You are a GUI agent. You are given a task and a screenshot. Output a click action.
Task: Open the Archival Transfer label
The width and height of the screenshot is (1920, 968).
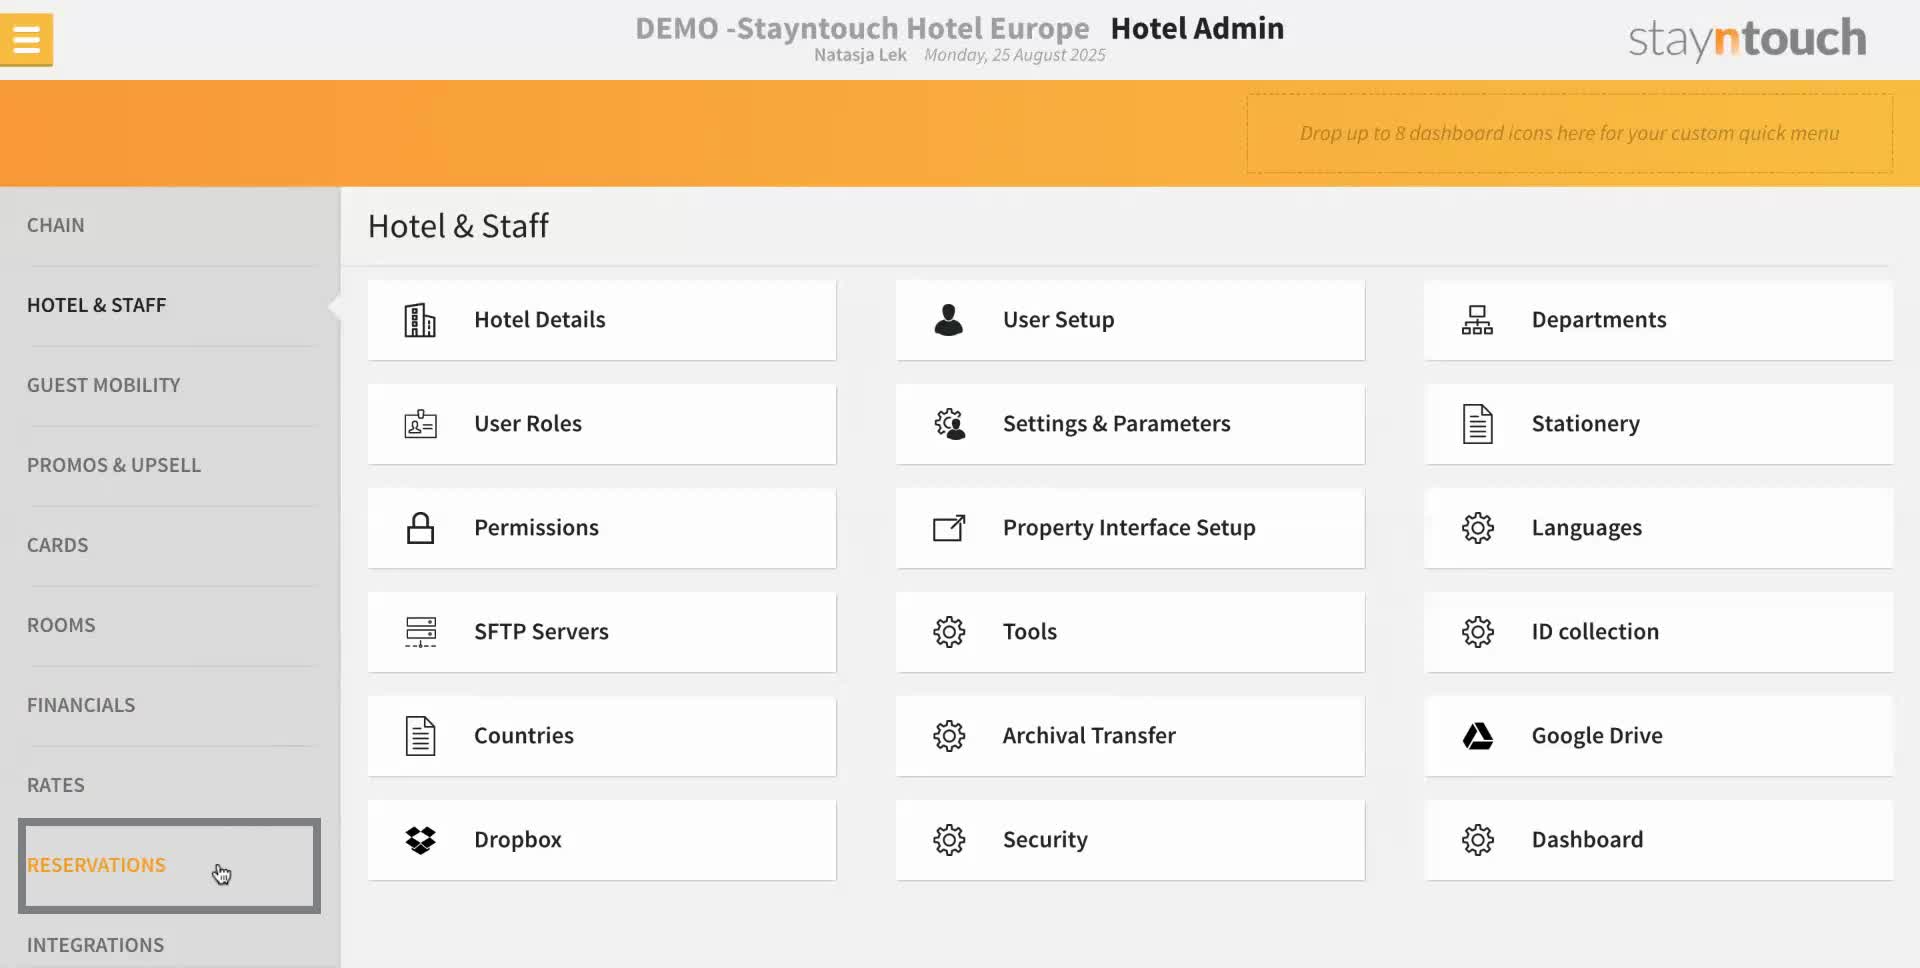[x=1089, y=736]
